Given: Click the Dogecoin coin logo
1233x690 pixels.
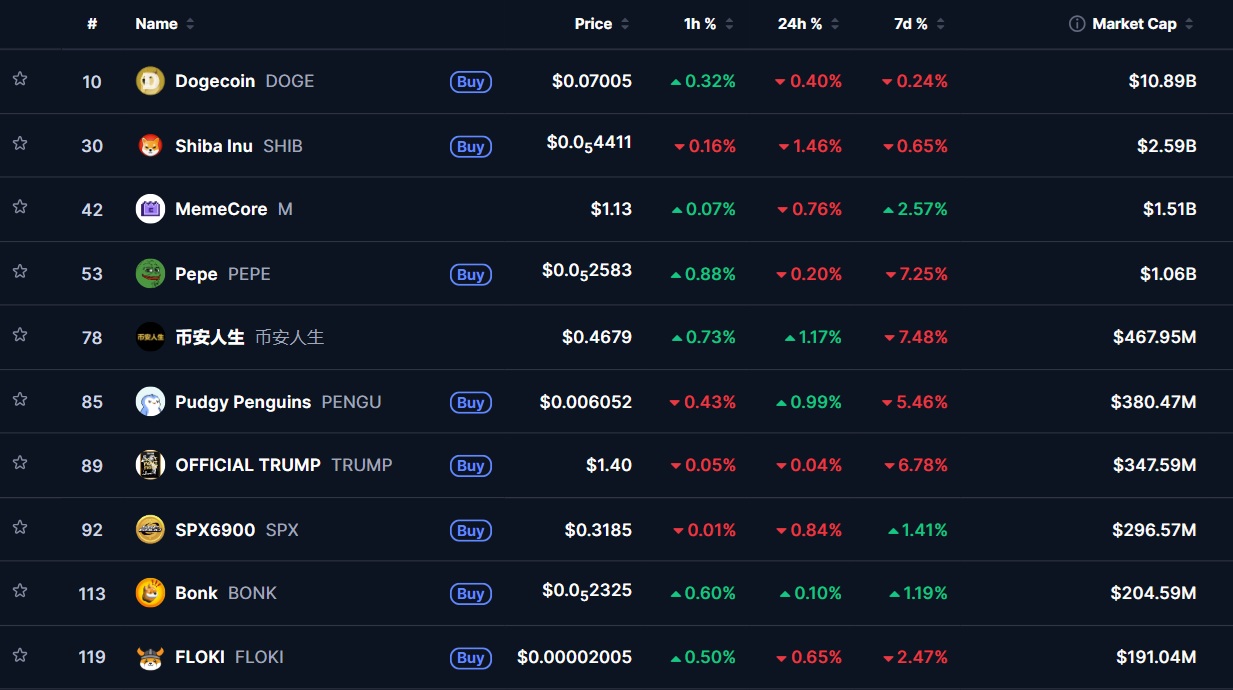Looking at the screenshot, I should click(x=150, y=81).
